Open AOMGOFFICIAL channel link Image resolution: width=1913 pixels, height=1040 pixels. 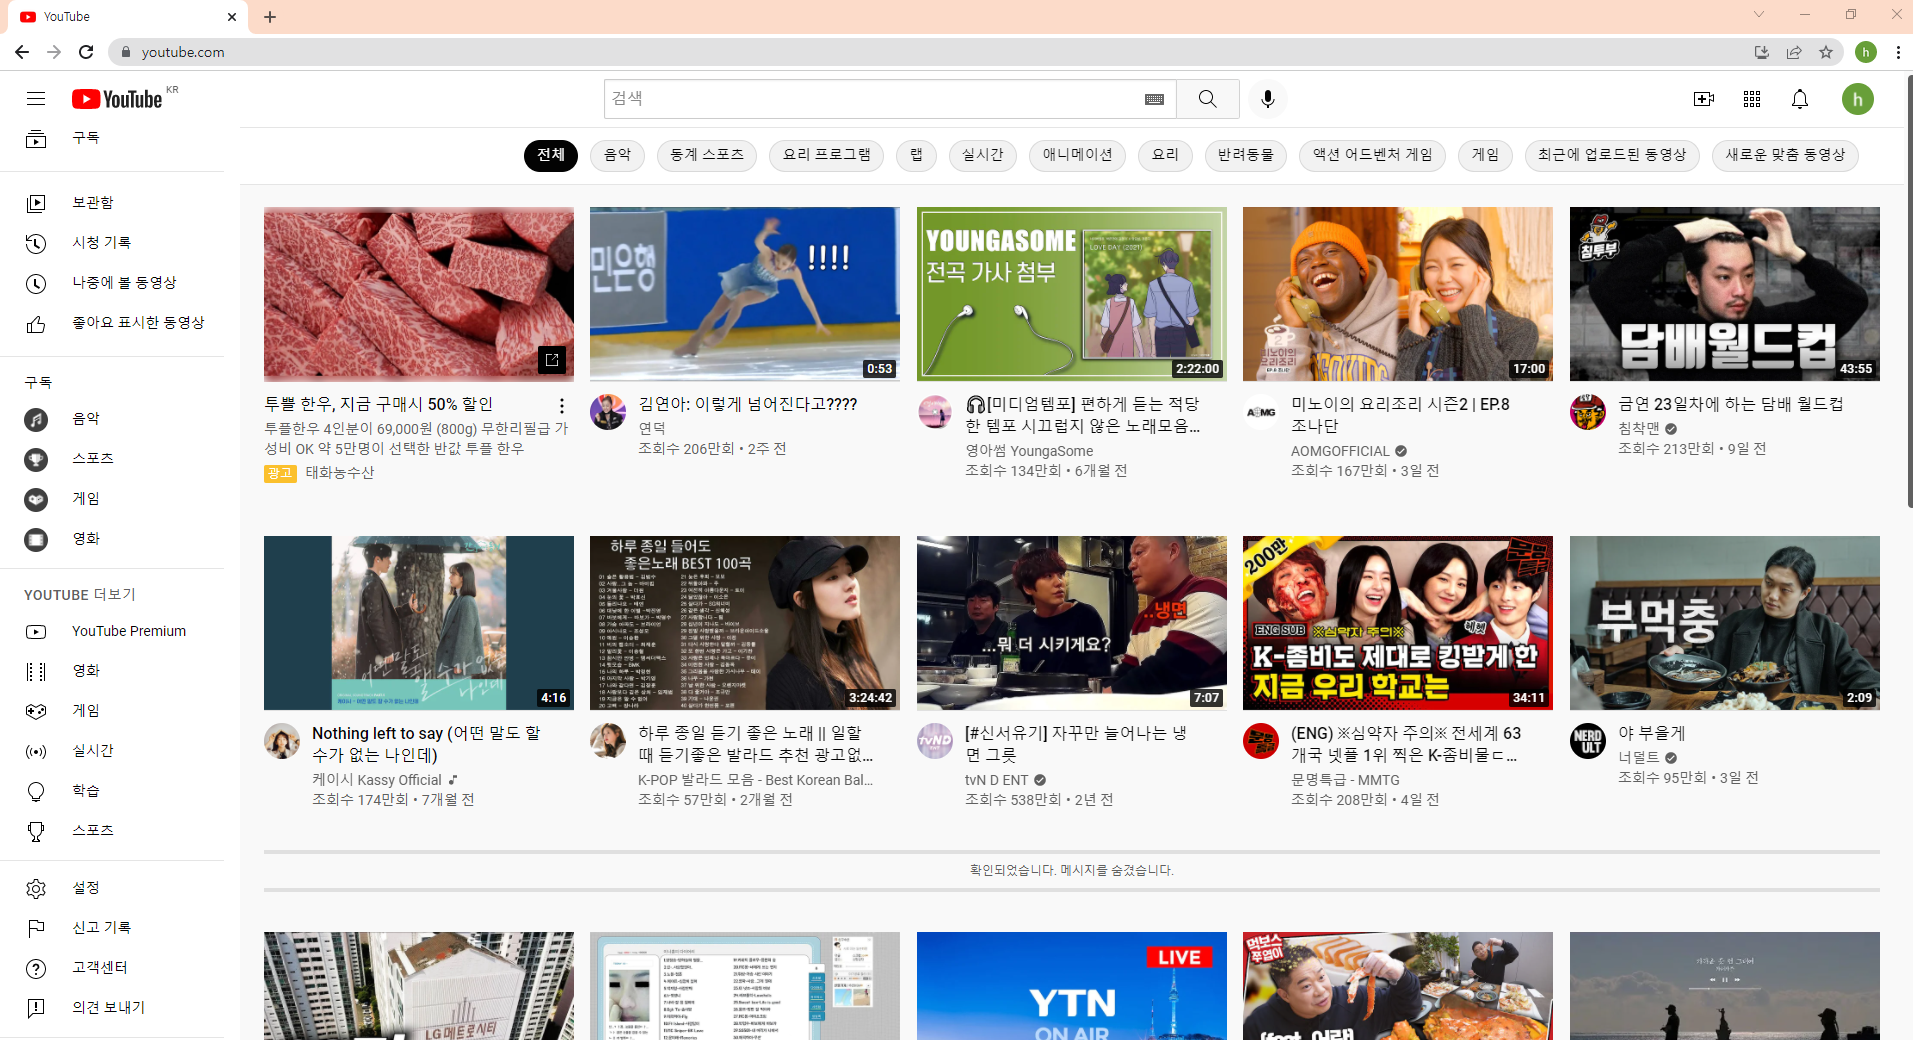click(x=1340, y=451)
